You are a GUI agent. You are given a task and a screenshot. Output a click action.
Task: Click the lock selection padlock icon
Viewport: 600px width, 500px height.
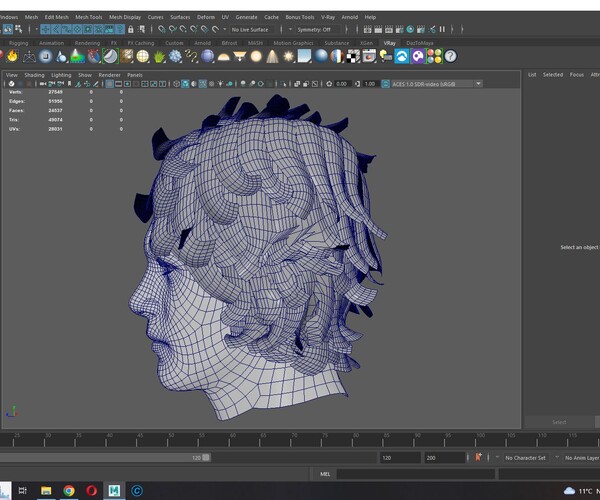130,29
